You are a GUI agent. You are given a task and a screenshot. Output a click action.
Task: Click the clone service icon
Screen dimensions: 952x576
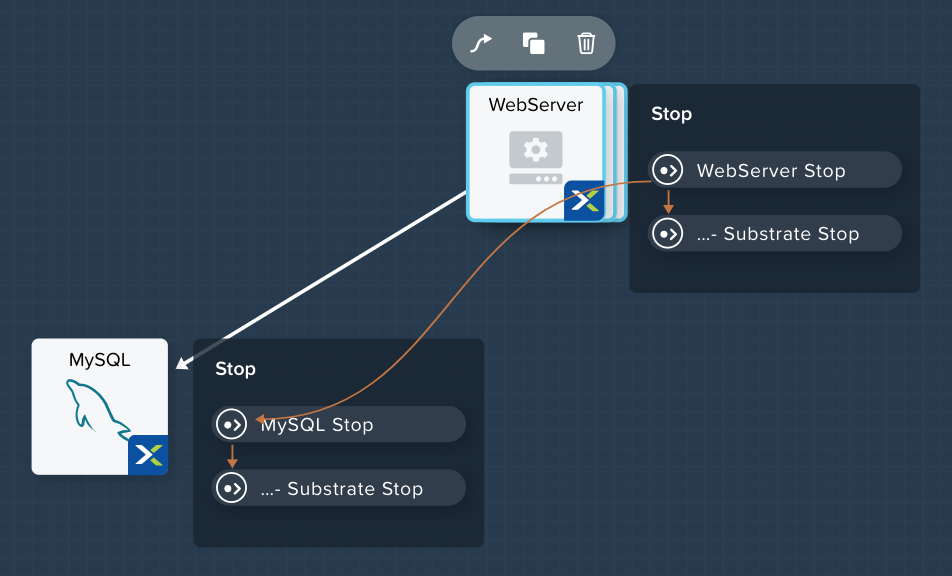pyautogui.click(x=534, y=43)
